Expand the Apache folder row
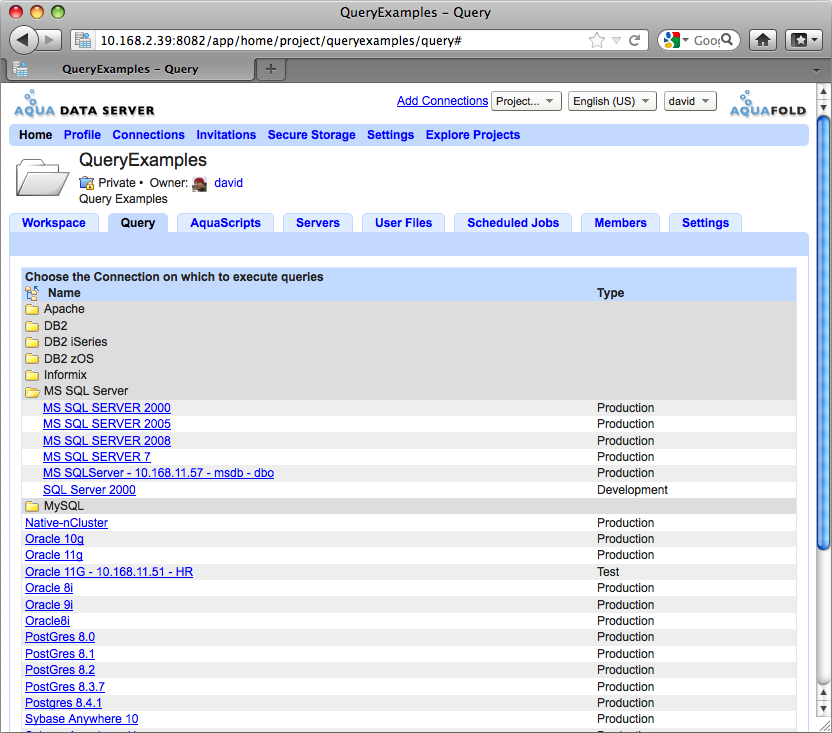Screen dimensions: 832x733 click(x=409, y=309)
